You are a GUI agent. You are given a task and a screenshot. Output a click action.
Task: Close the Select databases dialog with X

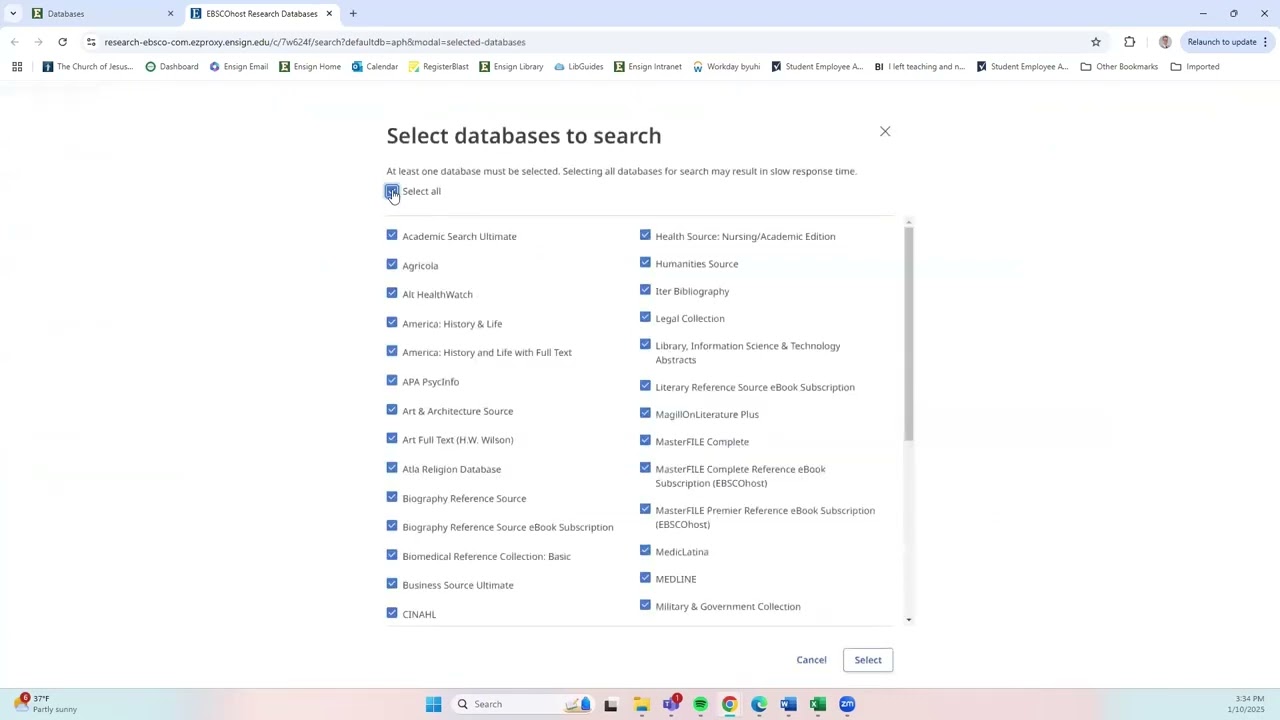(885, 131)
